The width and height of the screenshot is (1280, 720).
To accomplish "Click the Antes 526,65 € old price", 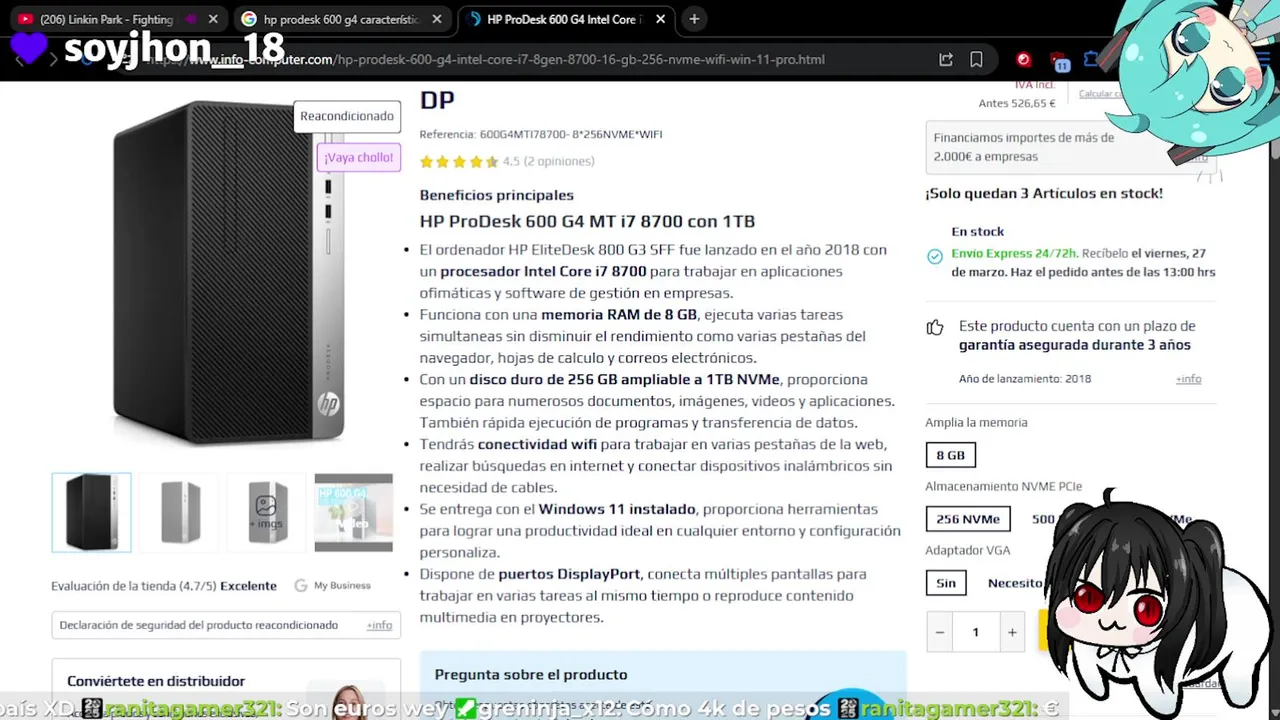I will click(x=1017, y=103).
